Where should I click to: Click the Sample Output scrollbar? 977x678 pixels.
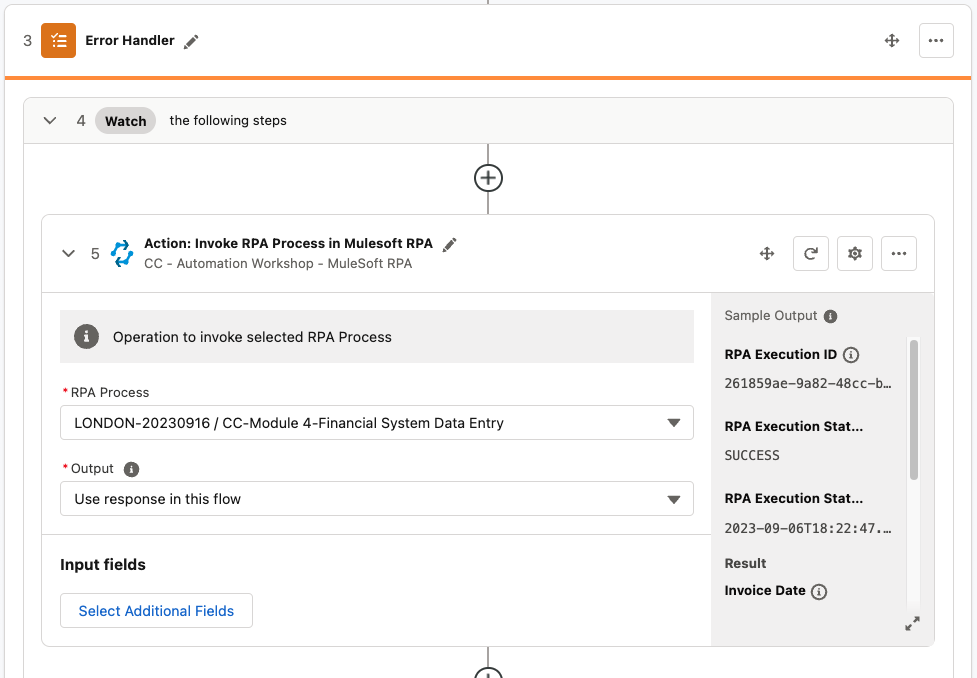pos(914,410)
